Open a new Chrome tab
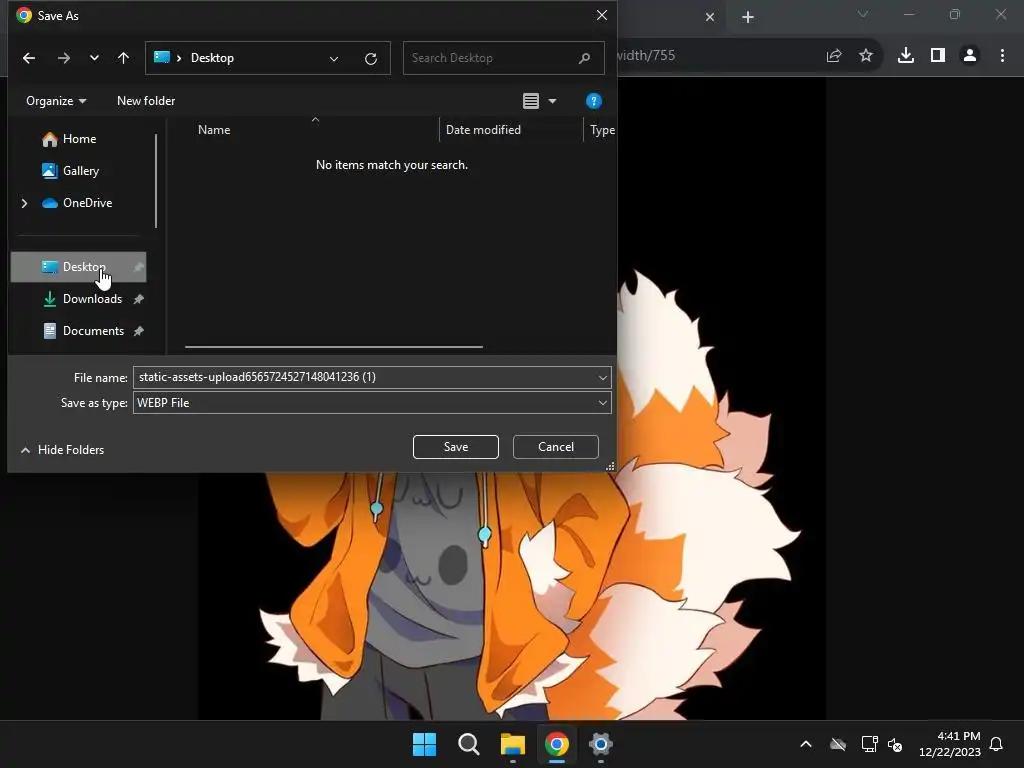Image resolution: width=1024 pixels, height=768 pixels. pyautogui.click(x=748, y=17)
